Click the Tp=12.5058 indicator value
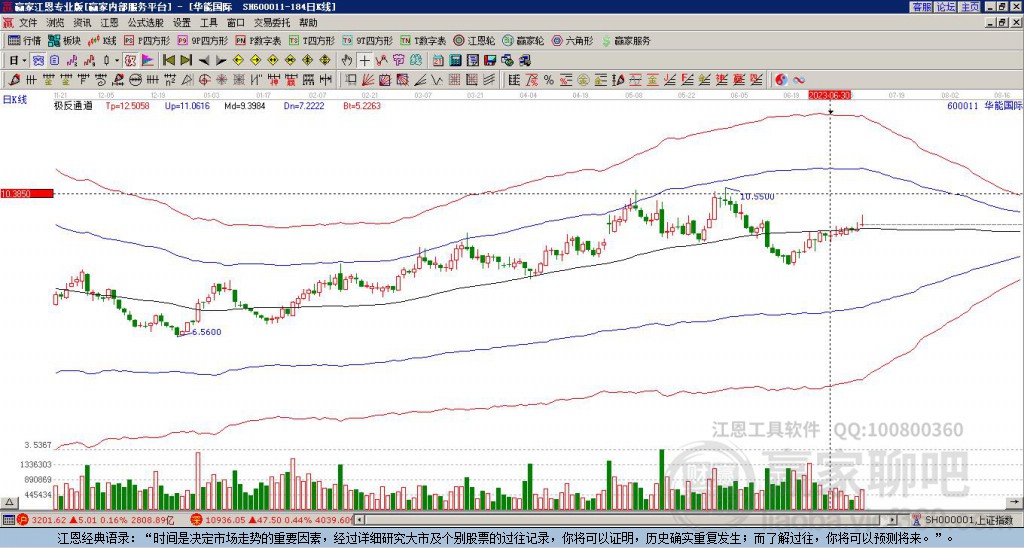This screenshot has height=548, width=1024. (127, 105)
